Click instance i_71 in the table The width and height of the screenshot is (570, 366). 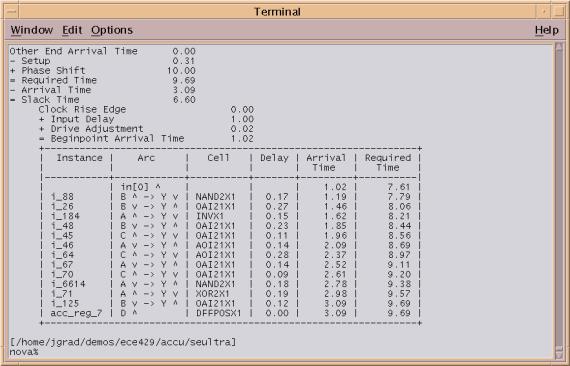tap(62, 294)
